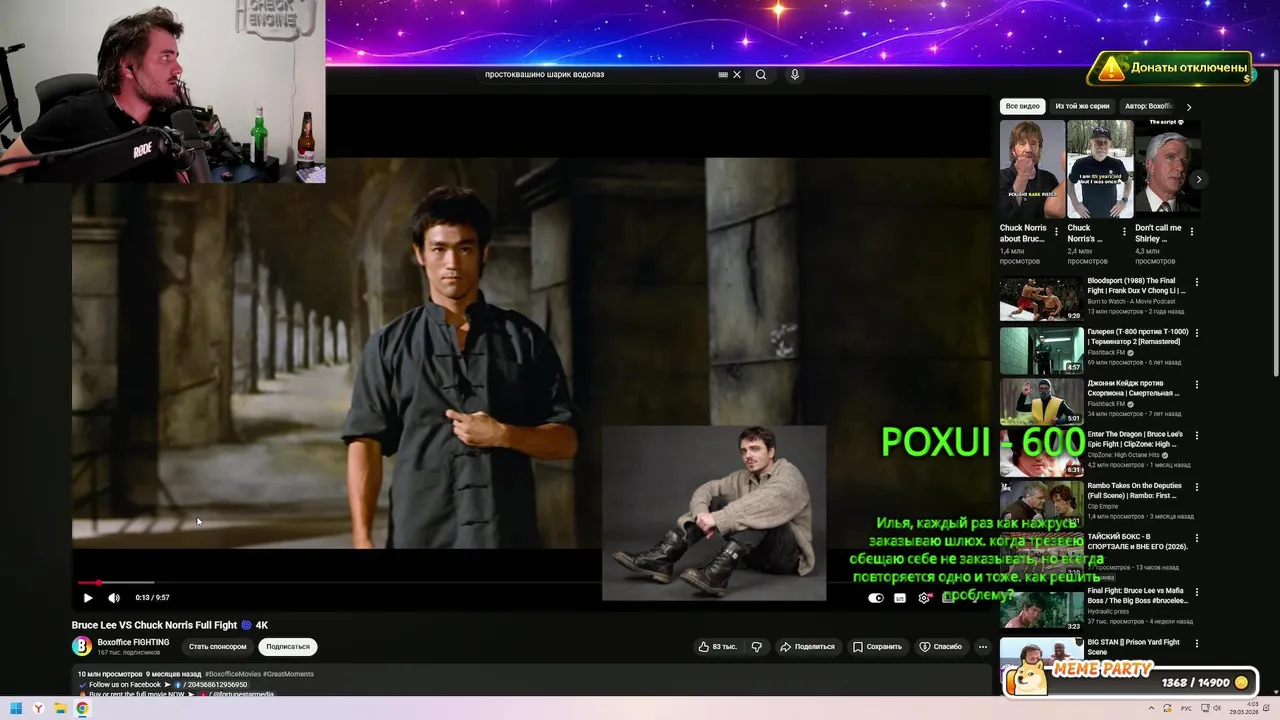The width and height of the screenshot is (1280, 720).
Task: Click the Стать спонсором button
Action: point(218,647)
